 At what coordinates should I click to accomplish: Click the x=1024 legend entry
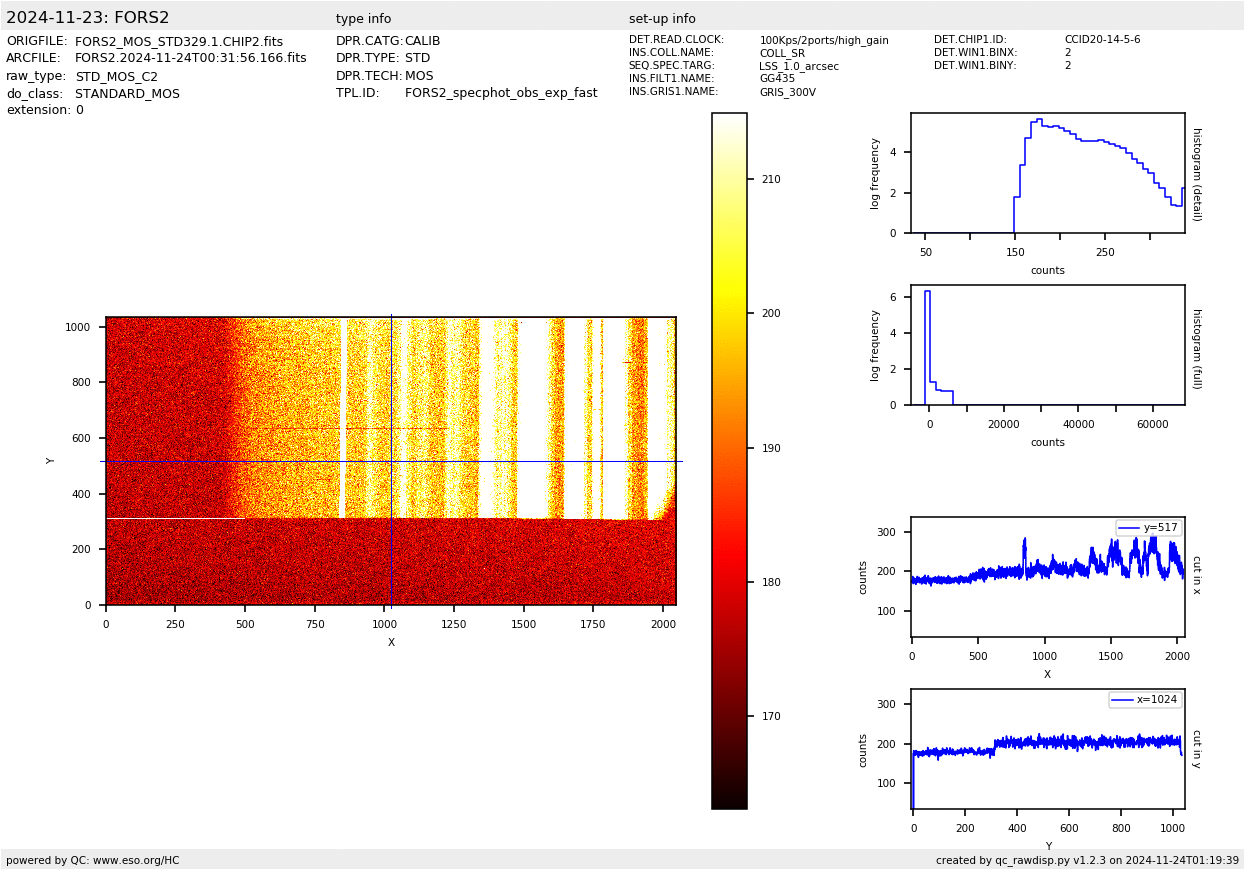1145,700
